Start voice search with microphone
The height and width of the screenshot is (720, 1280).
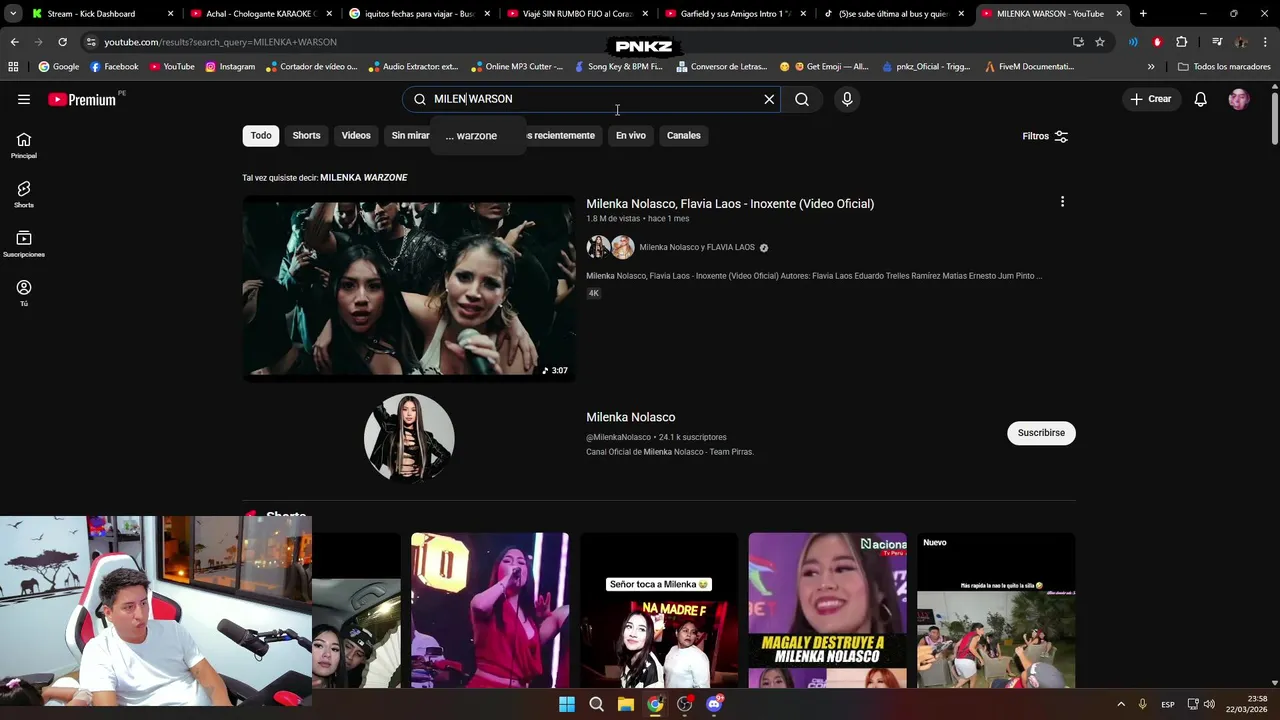click(847, 99)
